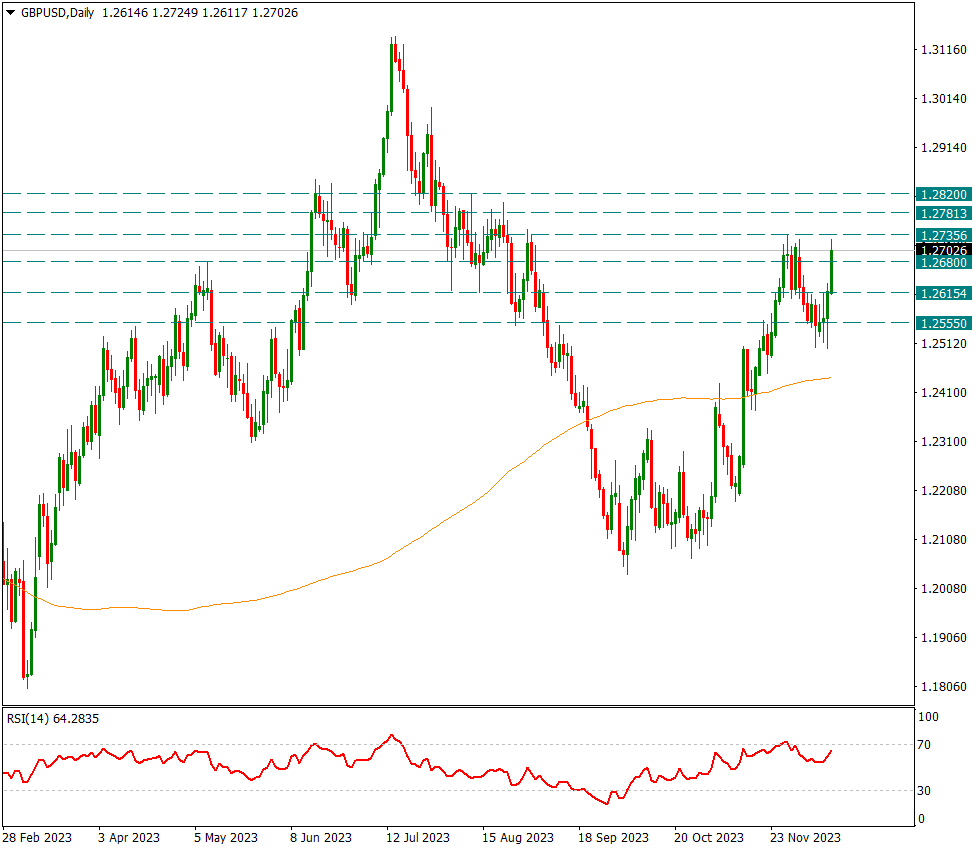This screenshot has height=850, width=978.
Task: Click the 1.26154 price level label
Action: coord(944,293)
